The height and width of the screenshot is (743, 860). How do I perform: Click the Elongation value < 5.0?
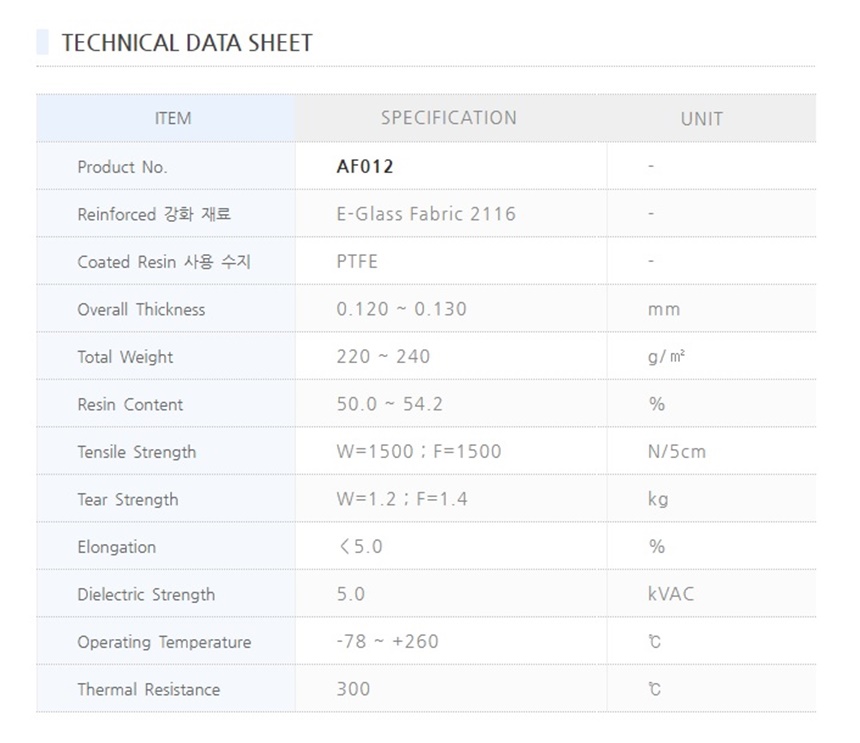[361, 547]
